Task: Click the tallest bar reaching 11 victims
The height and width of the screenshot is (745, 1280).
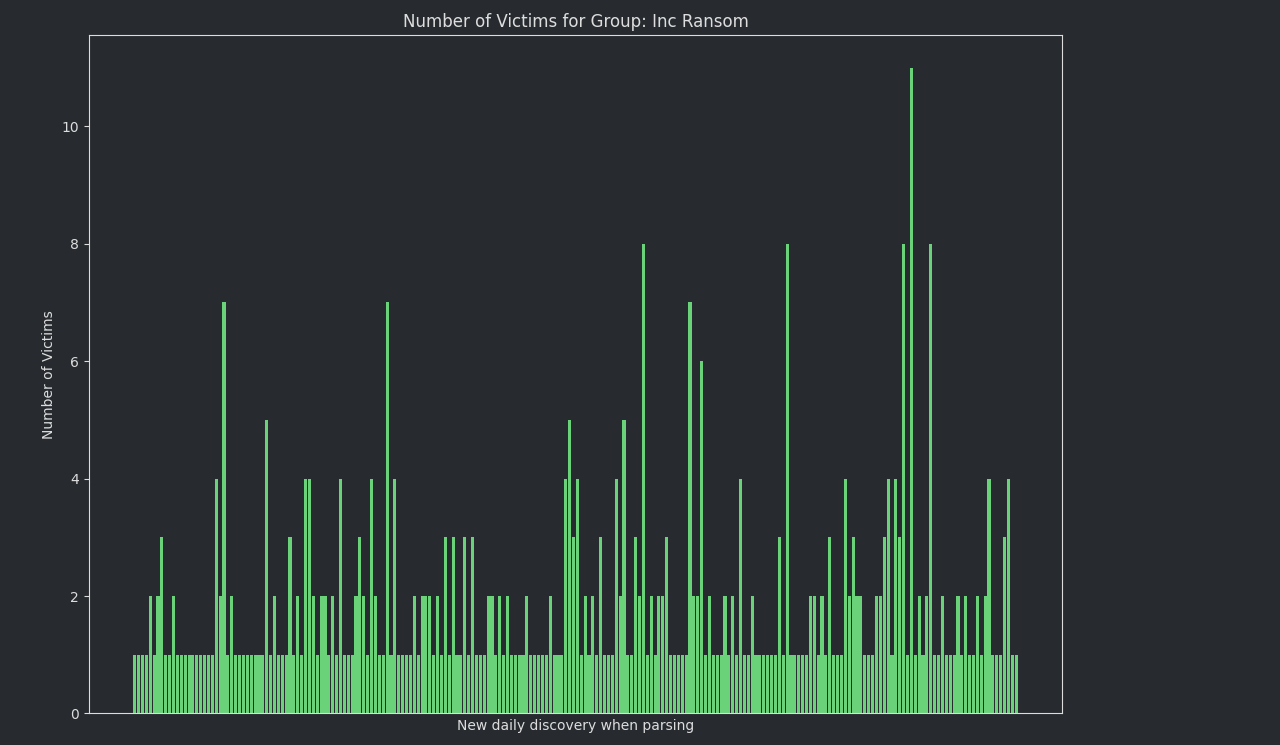Action: click(911, 391)
